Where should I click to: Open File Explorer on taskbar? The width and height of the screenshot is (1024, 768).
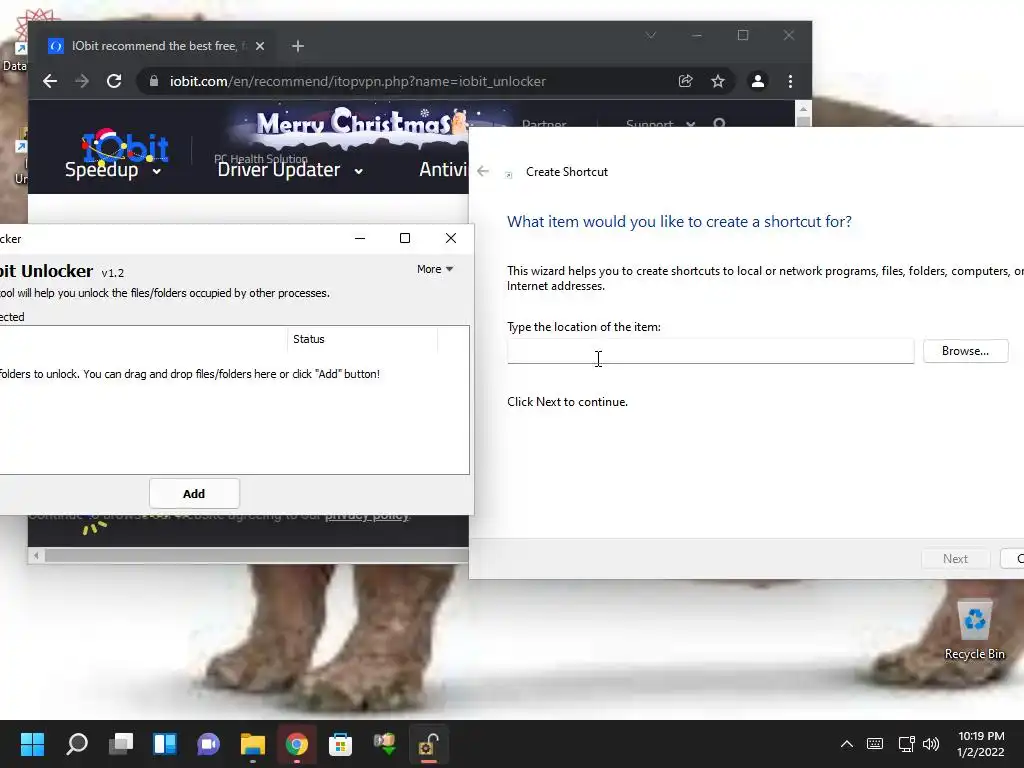[x=253, y=744]
